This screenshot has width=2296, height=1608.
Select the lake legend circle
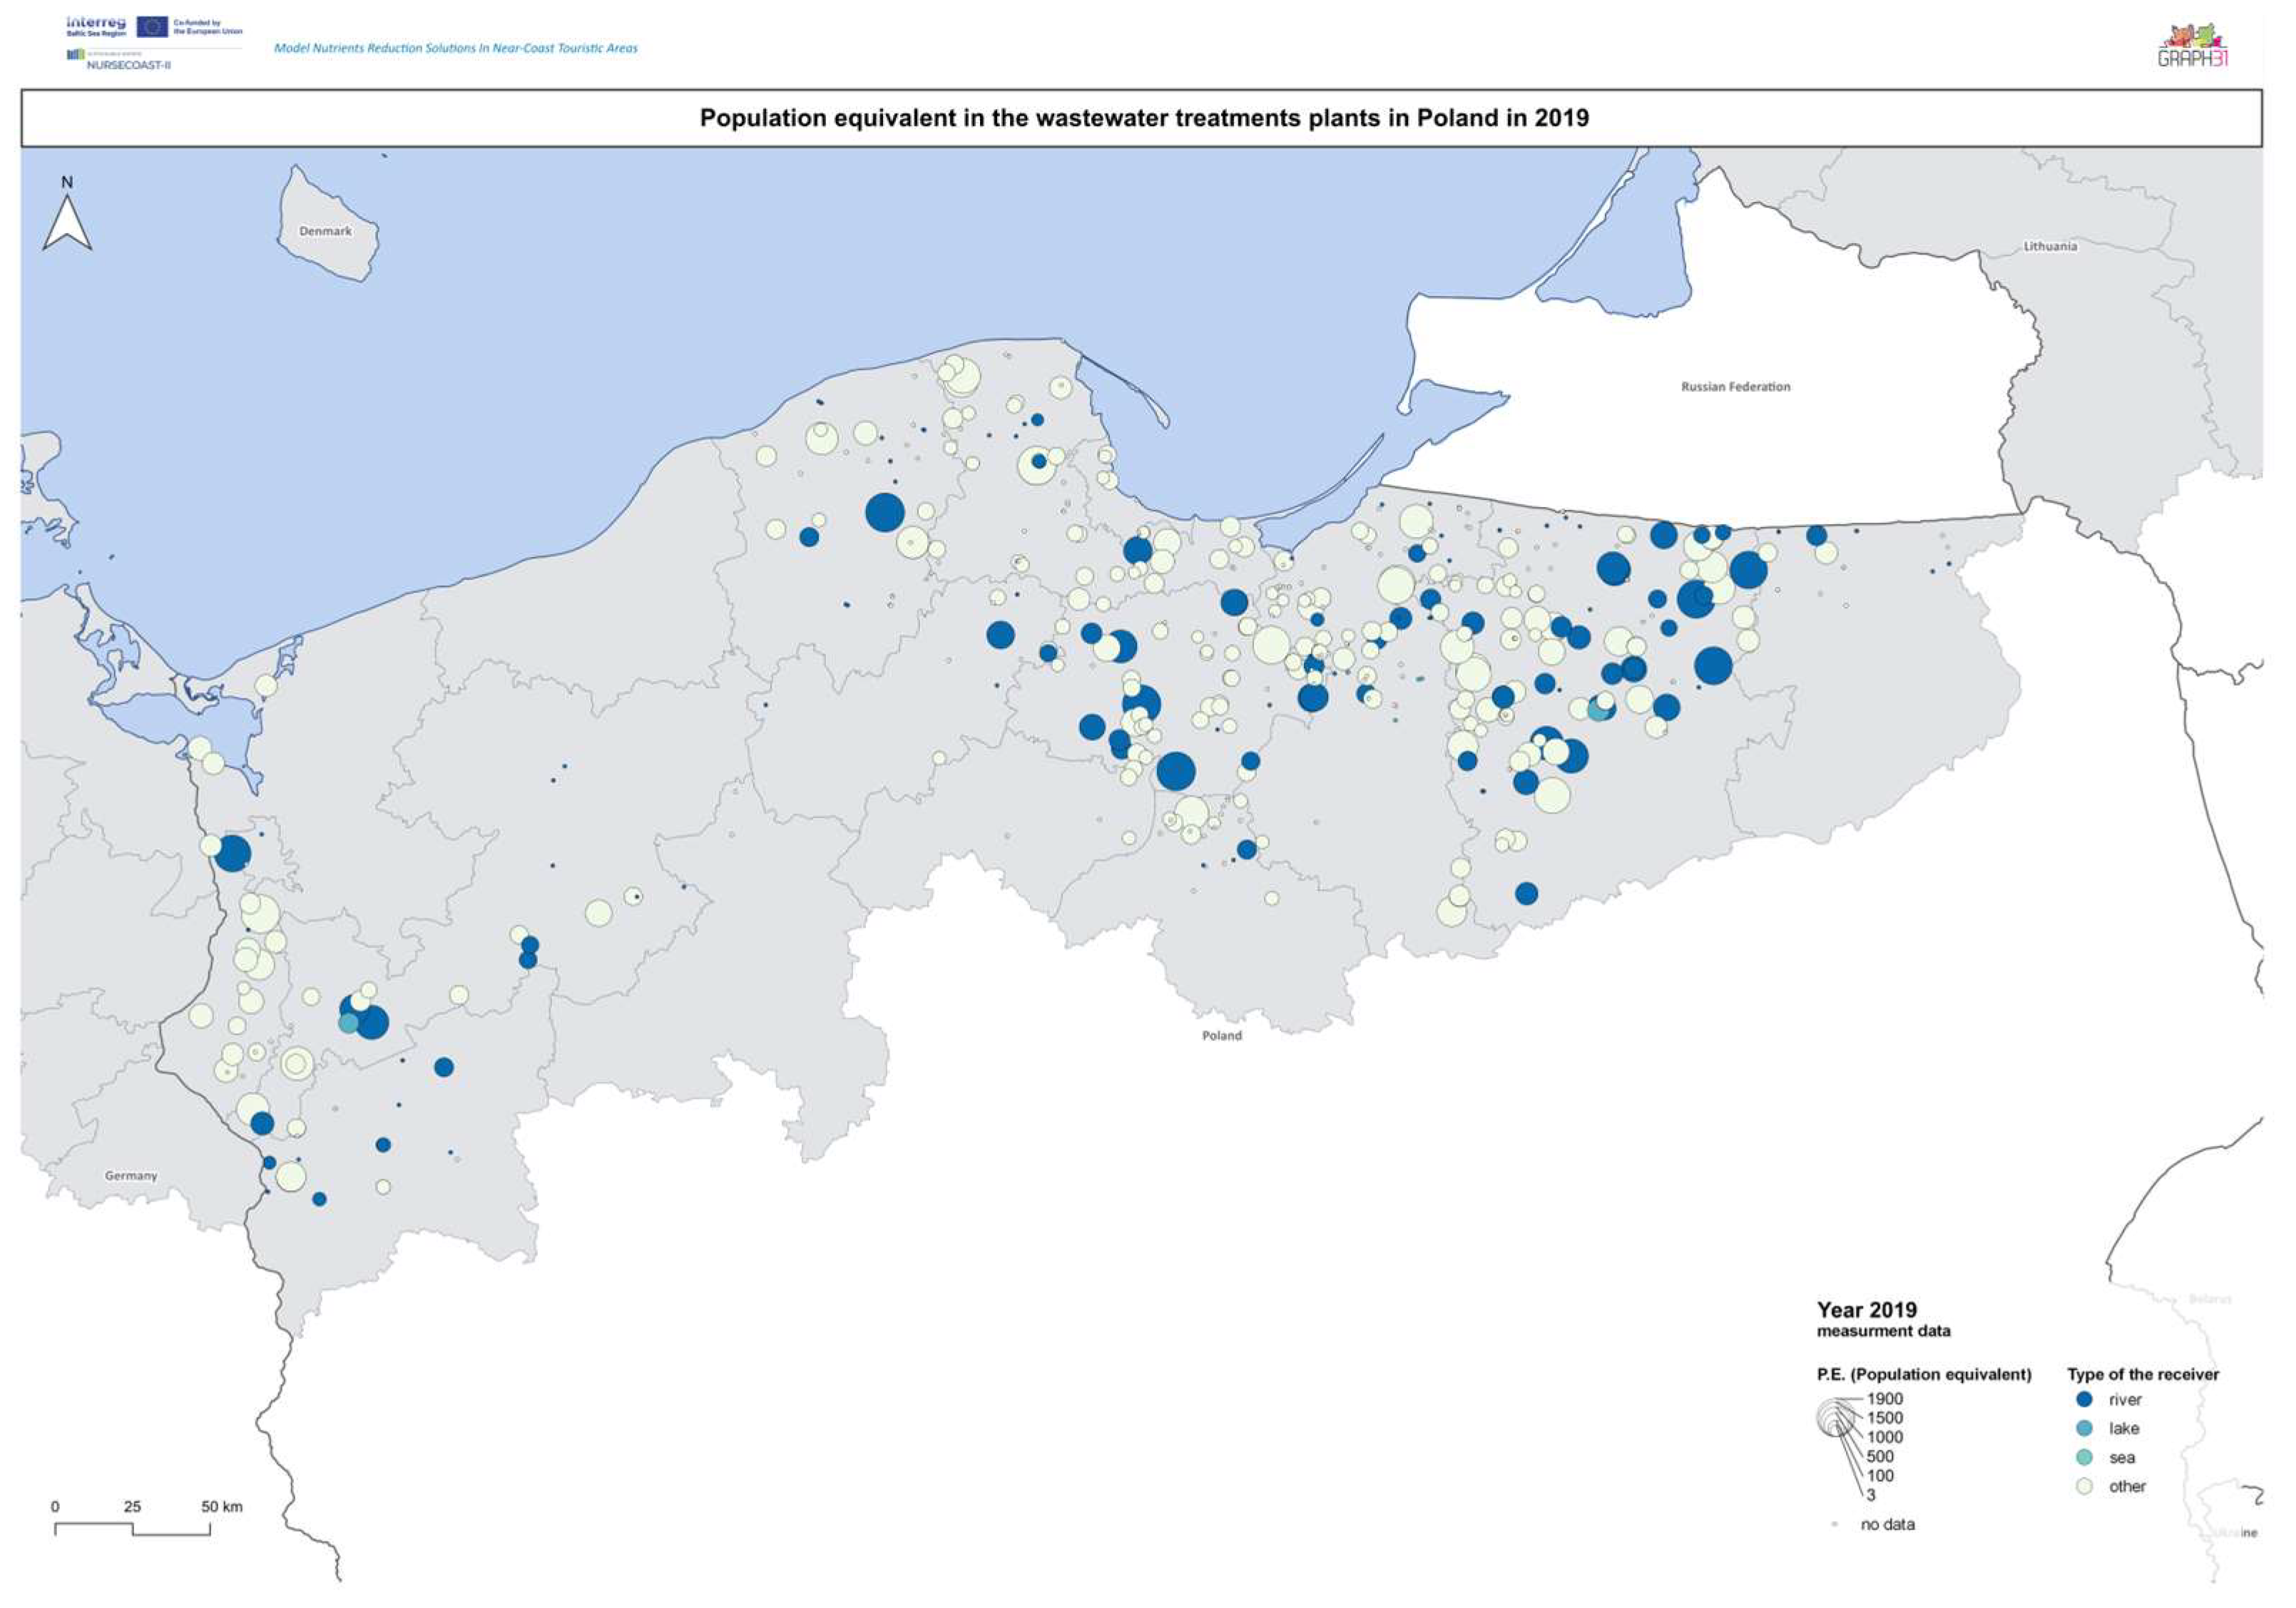point(2084,1428)
